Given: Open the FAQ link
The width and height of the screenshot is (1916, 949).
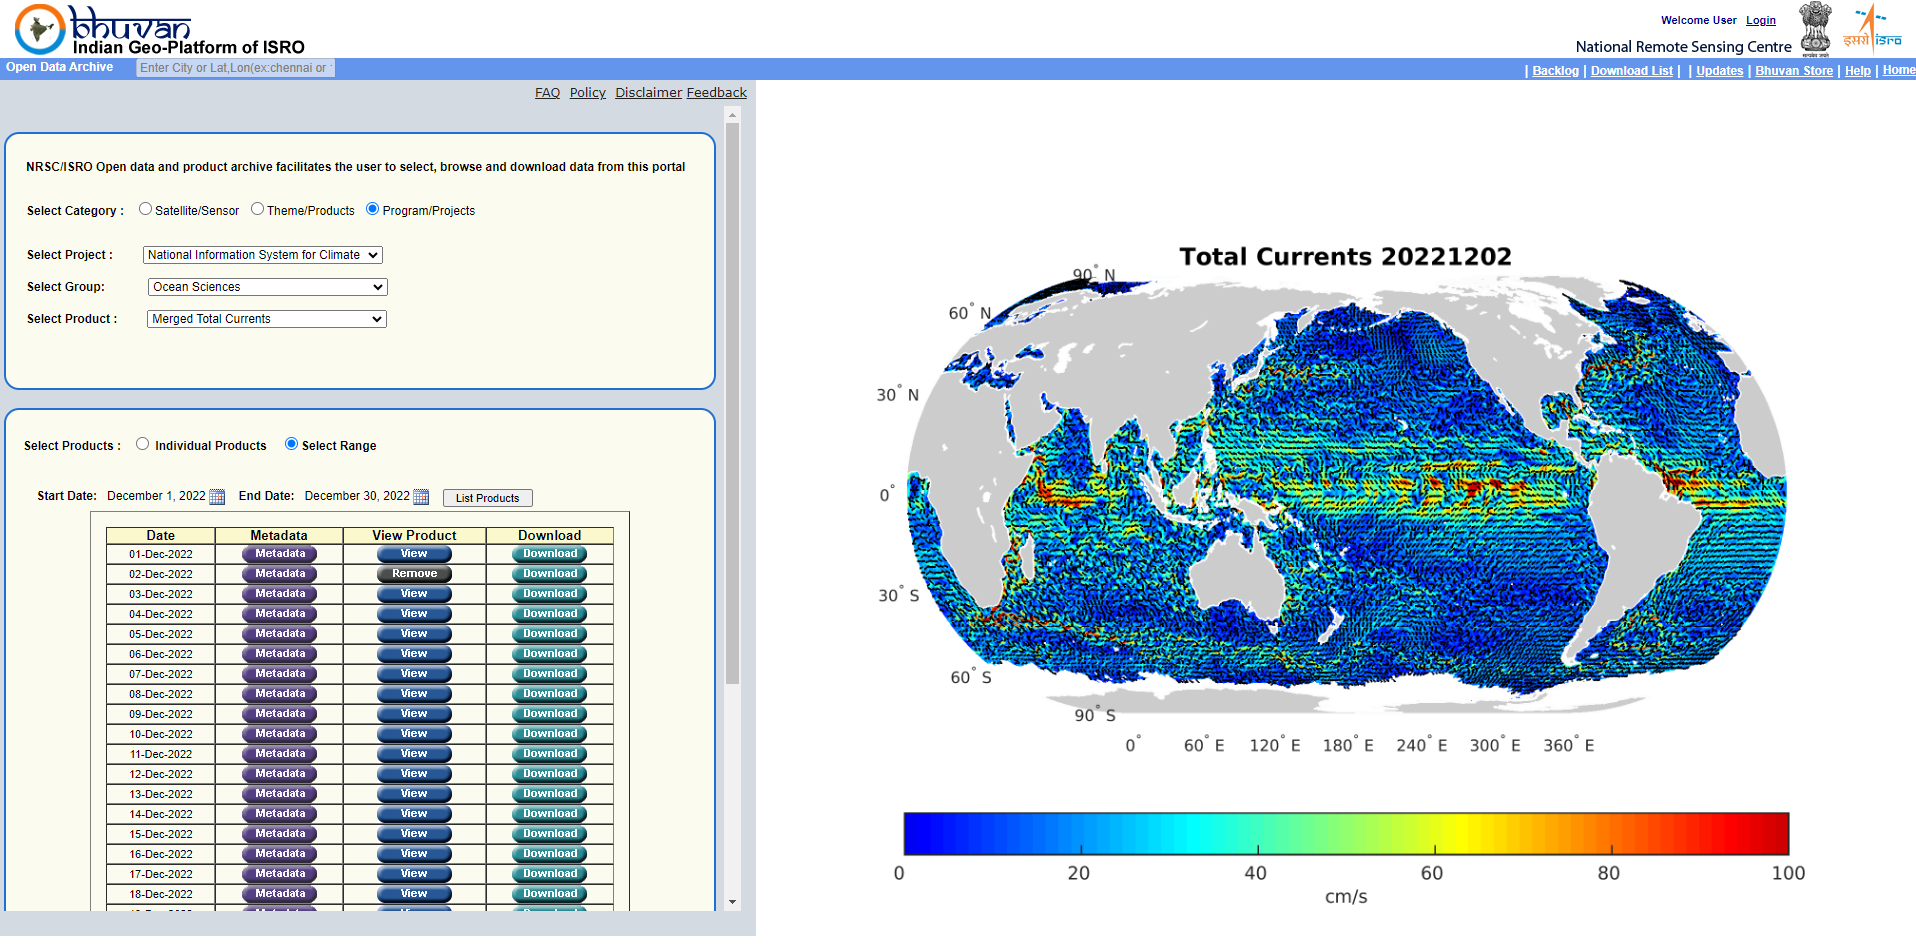Looking at the screenshot, I should [547, 93].
